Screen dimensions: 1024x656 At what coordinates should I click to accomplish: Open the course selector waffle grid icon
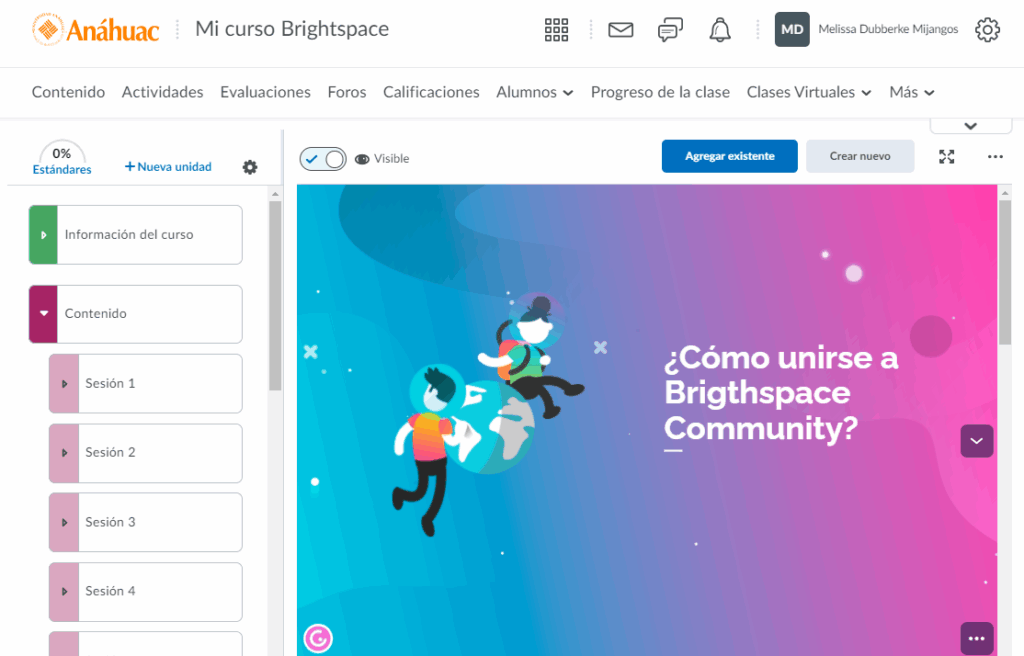556,30
